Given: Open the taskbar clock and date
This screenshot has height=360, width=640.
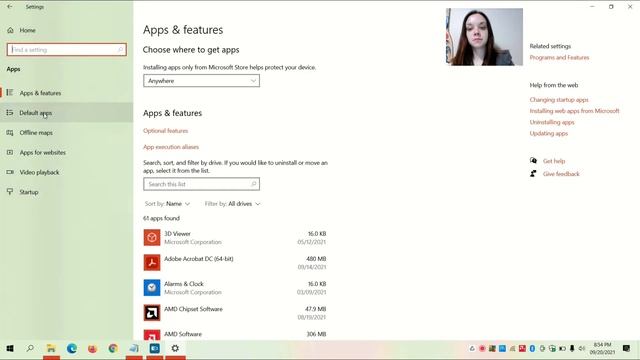Looking at the screenshot, I should [x=602, y=348].
